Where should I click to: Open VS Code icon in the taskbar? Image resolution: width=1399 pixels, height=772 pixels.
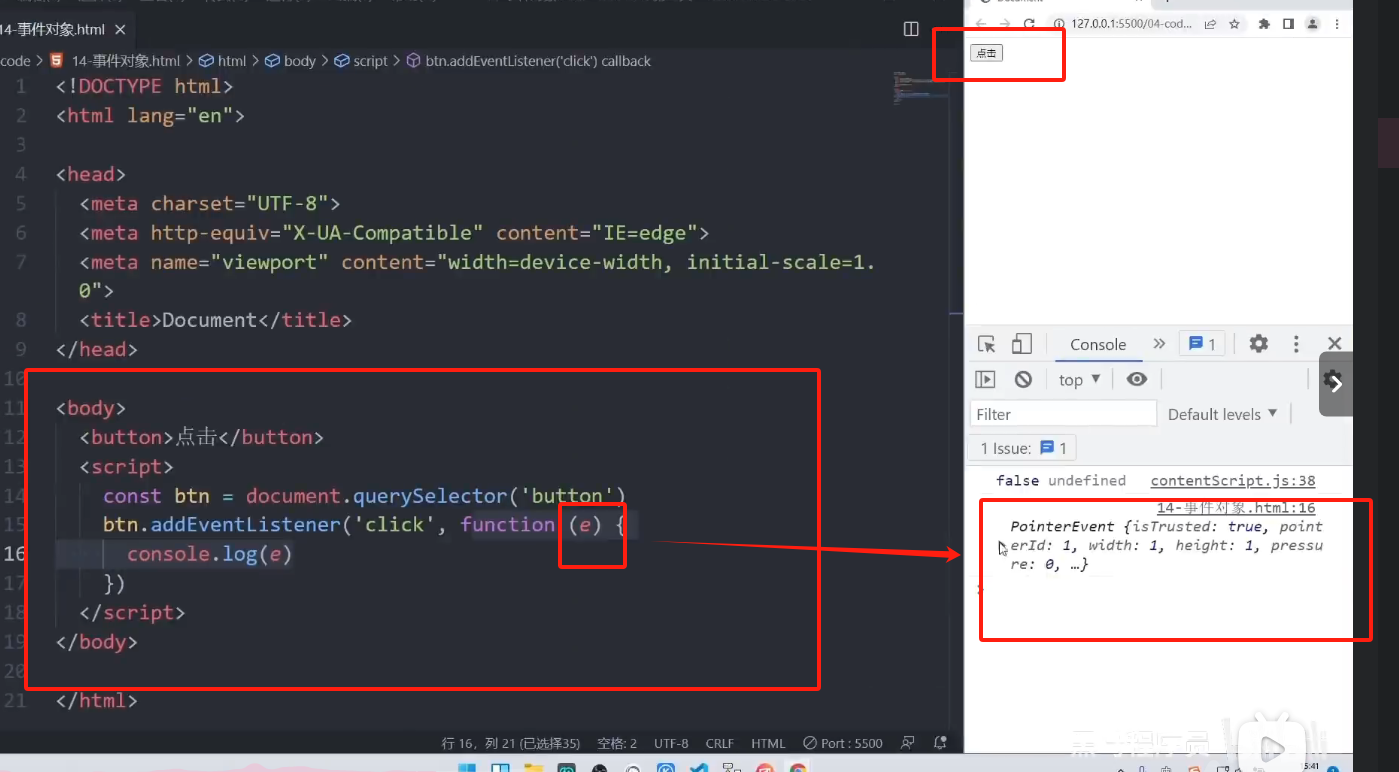[x=699, y=767]
